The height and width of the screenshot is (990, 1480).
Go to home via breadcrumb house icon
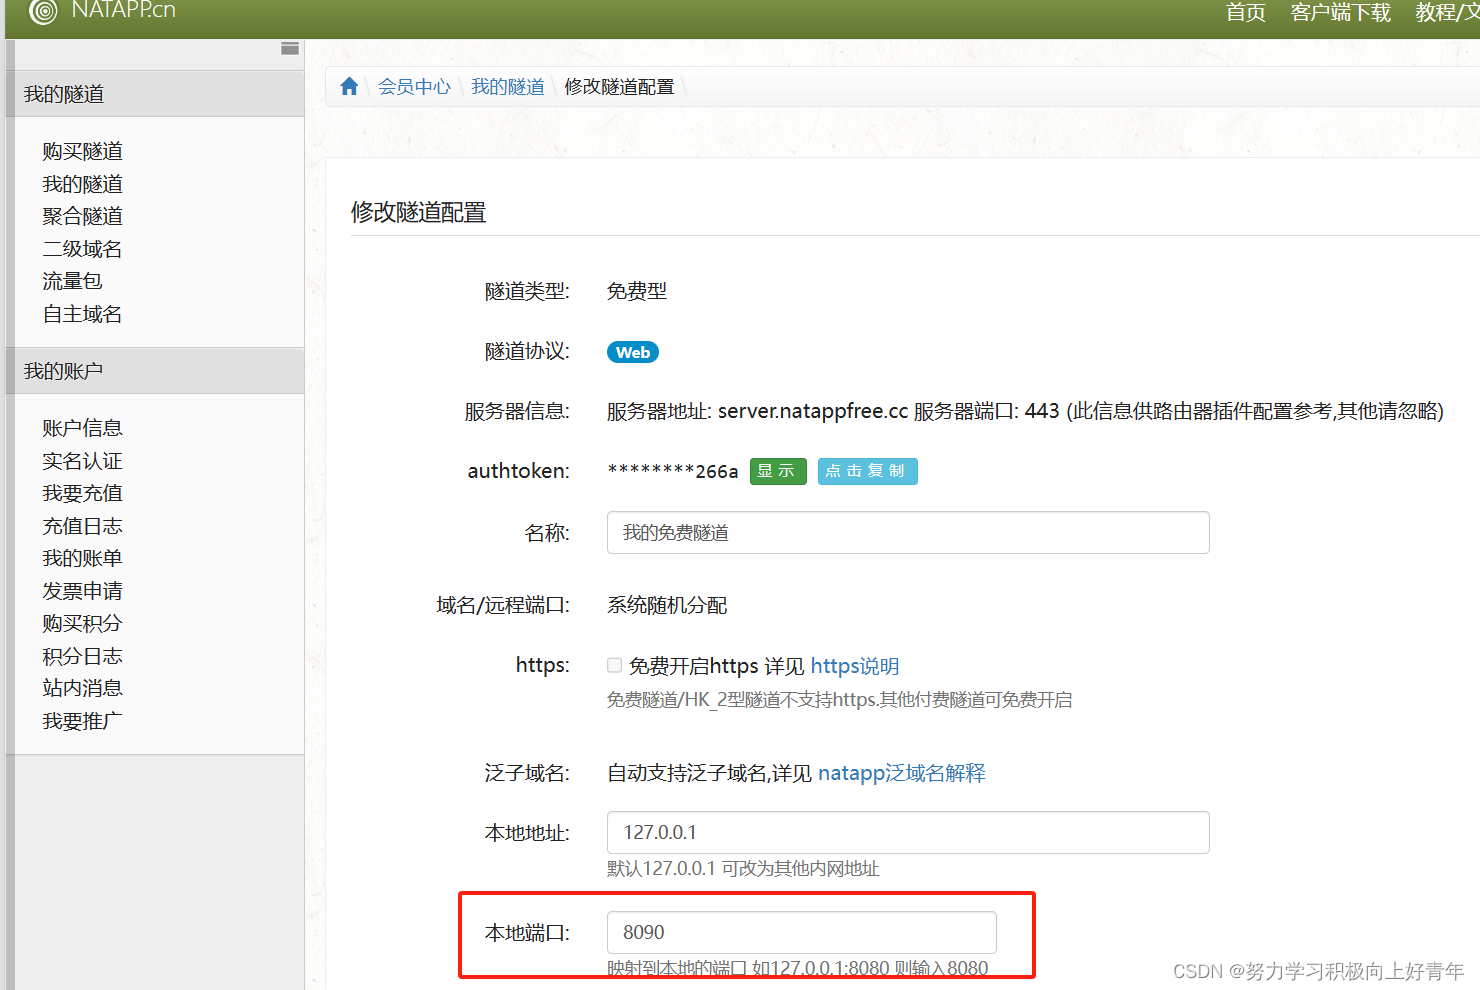pyautogui.click(x=349, y=87)
